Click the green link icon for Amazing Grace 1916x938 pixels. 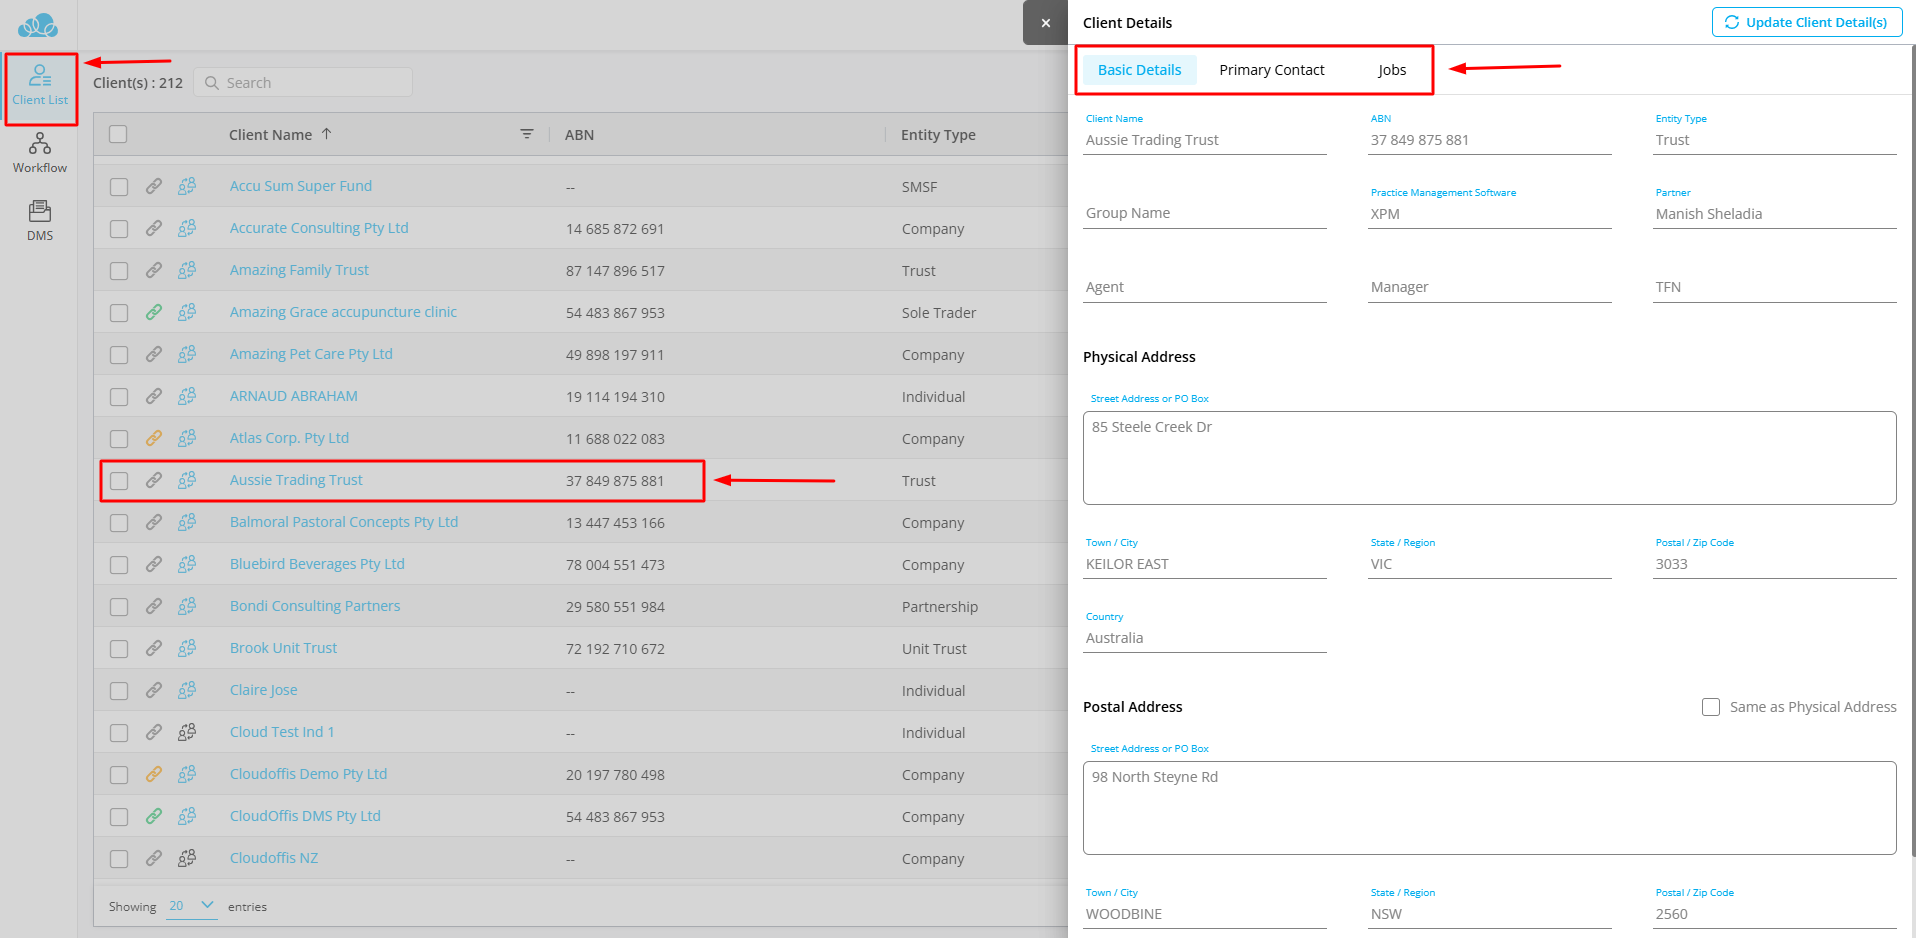tap(154, 312)
